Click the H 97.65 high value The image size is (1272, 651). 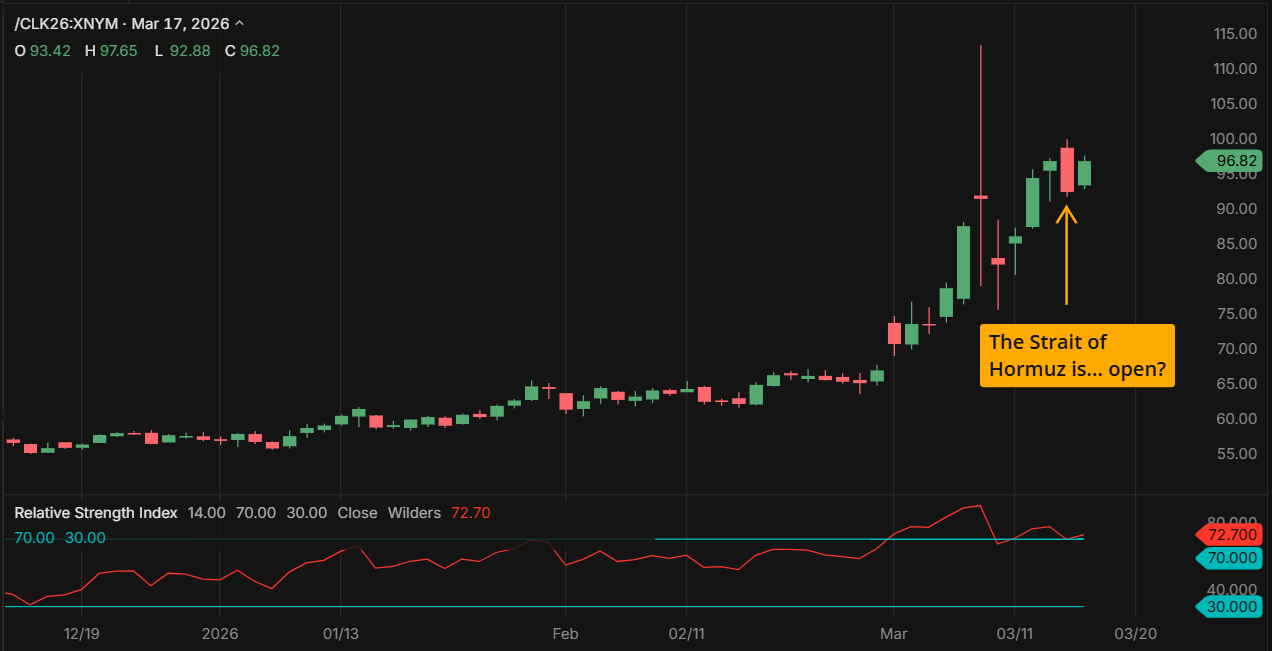click(111, 50)
